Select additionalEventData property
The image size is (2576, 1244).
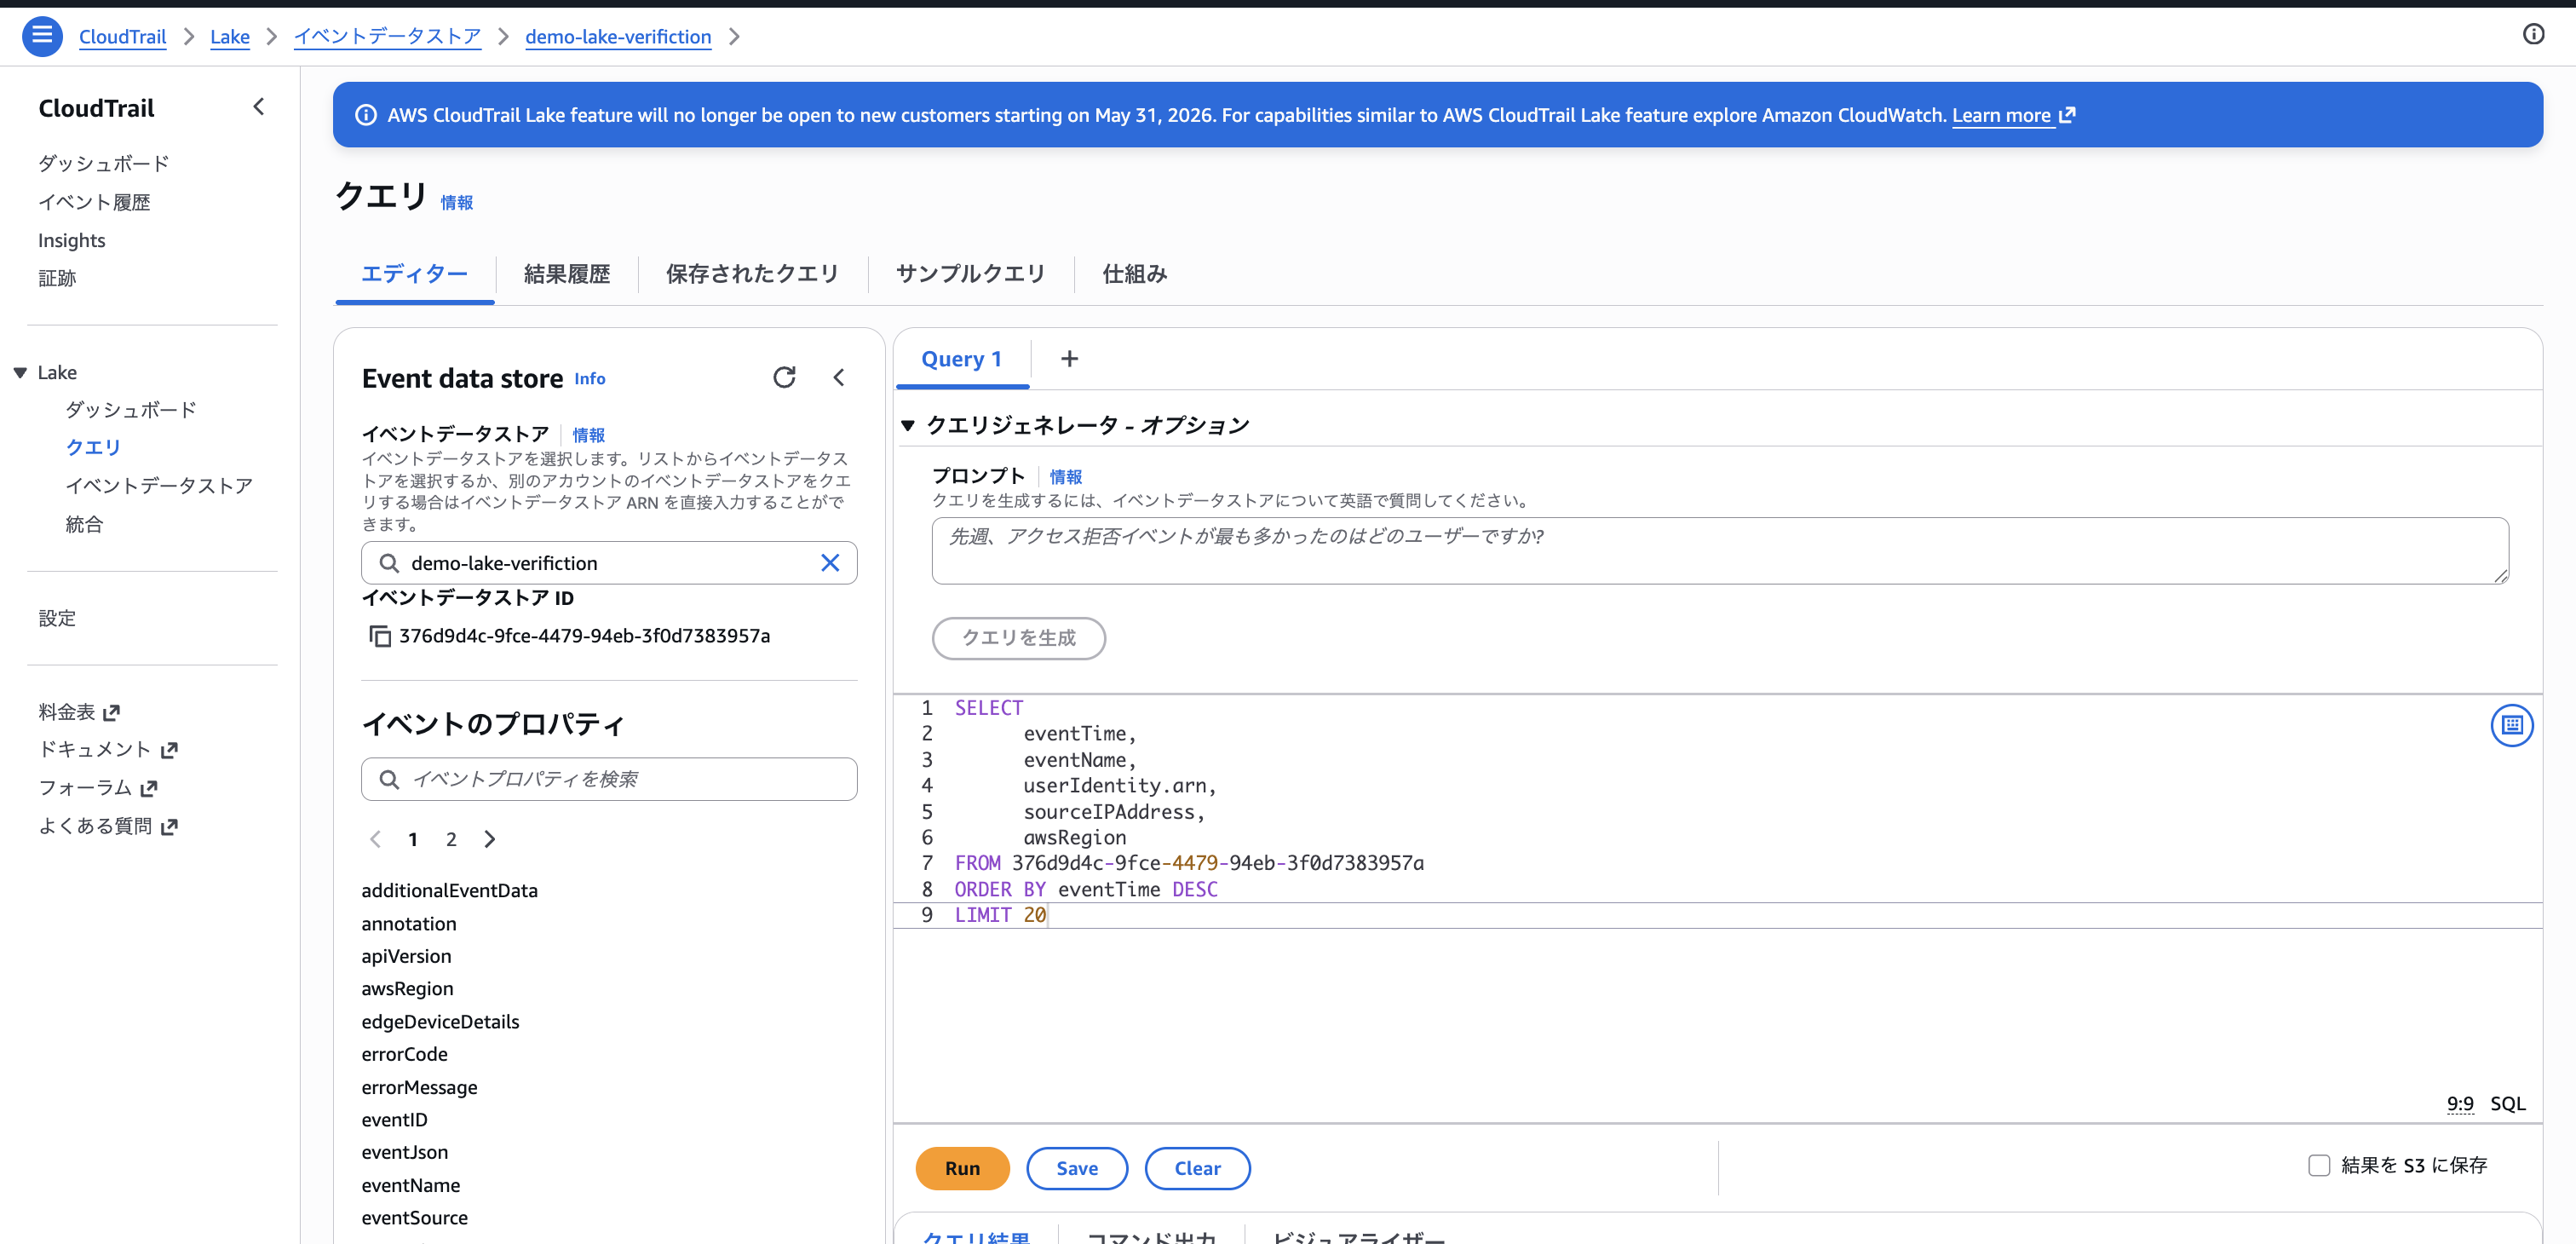(449, 890)
